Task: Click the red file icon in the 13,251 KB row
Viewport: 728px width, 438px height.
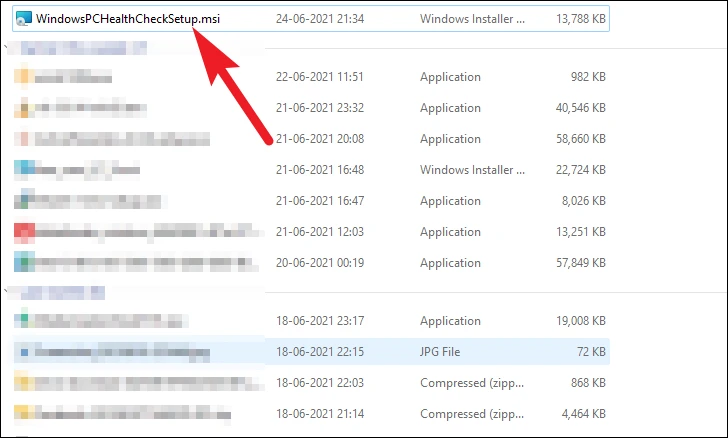Action: (x=24, y=232)
